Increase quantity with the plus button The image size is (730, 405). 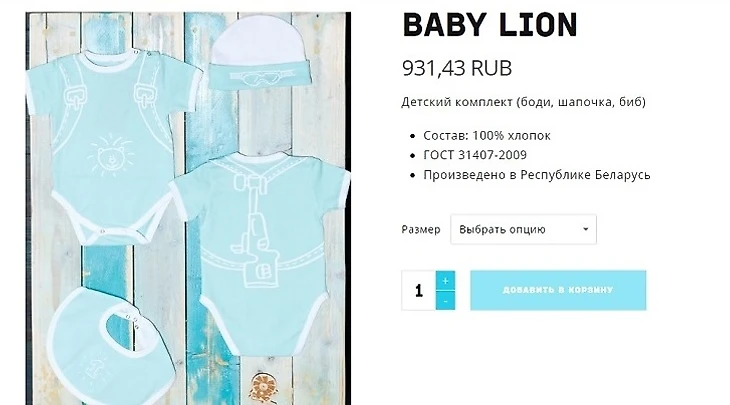pyautogui.click(x=446, y=281)
